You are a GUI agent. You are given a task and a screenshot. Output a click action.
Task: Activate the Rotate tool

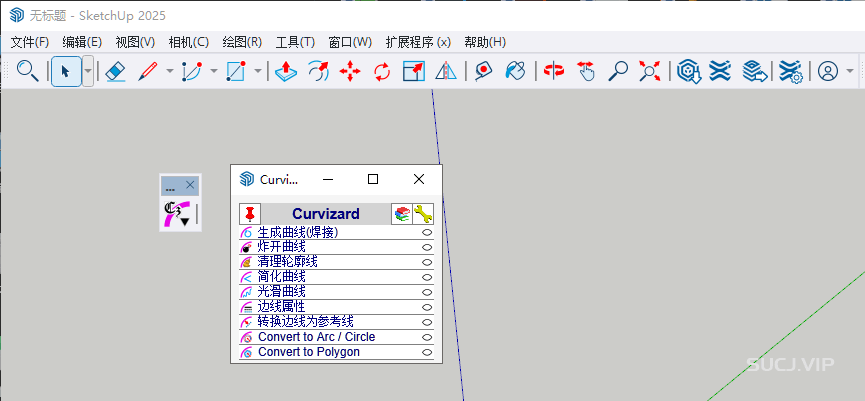coord(382,71)
